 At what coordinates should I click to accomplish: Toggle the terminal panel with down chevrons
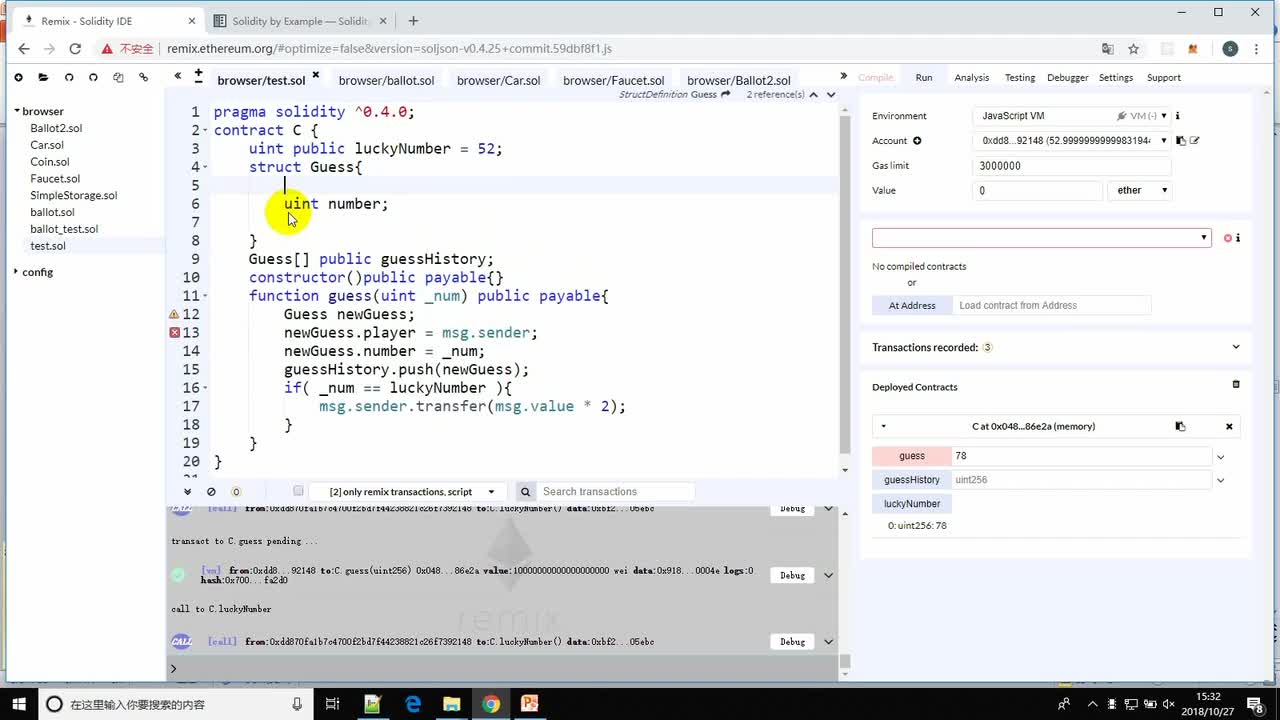point(187,491)
